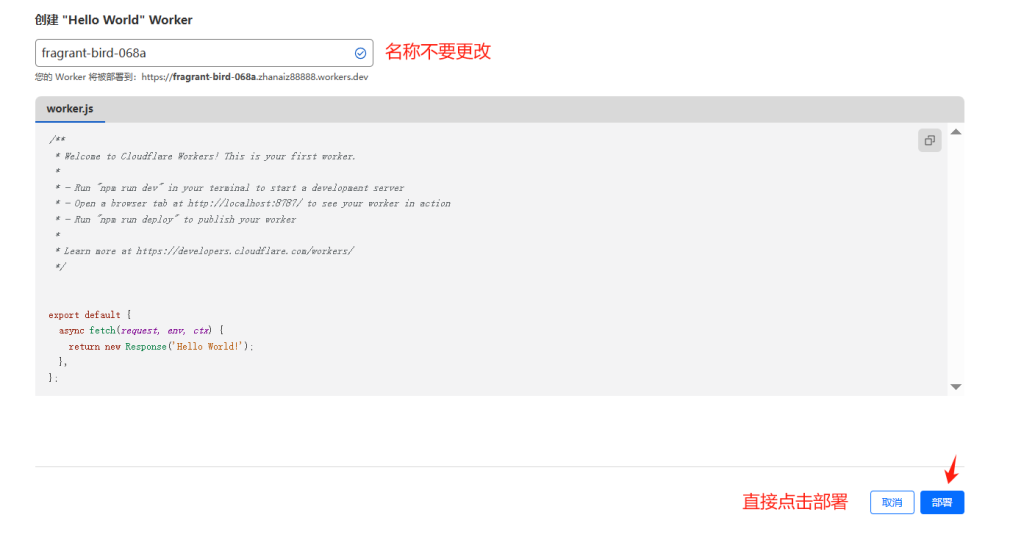1024x534 pixels.
Task: Click the cancel button (取消)
Action: [891, 502]
